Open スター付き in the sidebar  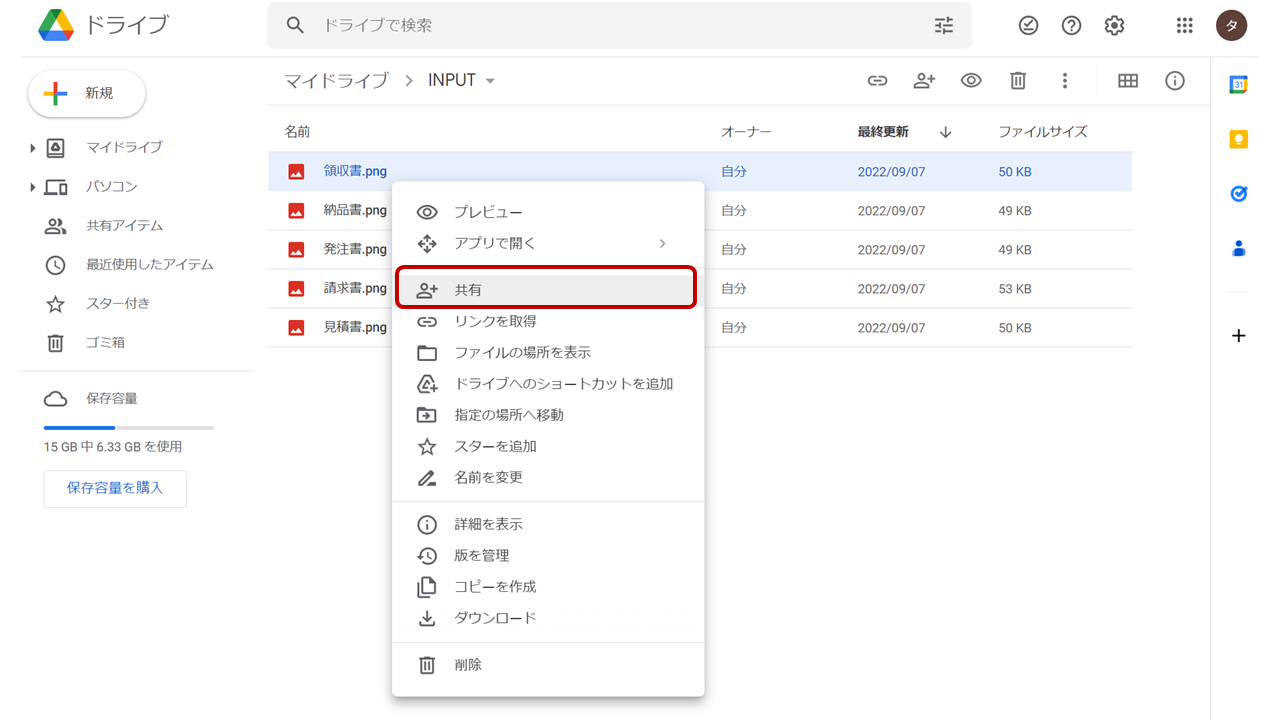pyautogui.click(x=118, y=304)
